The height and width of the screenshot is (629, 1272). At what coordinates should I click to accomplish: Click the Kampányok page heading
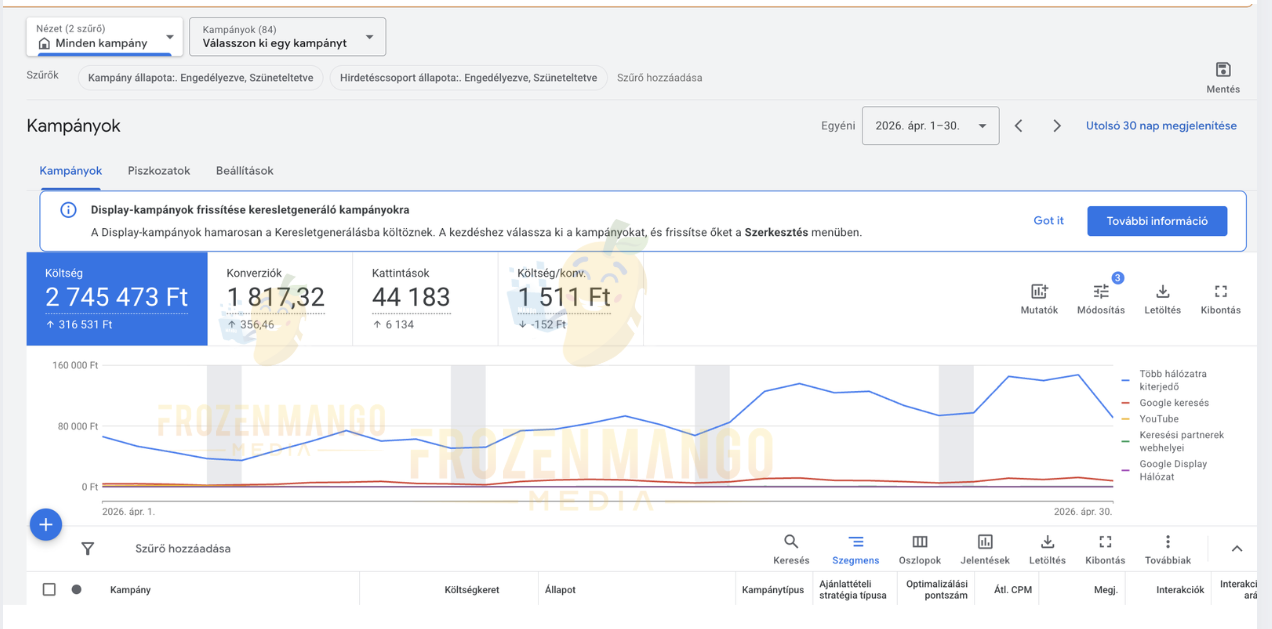click(73, 126)
